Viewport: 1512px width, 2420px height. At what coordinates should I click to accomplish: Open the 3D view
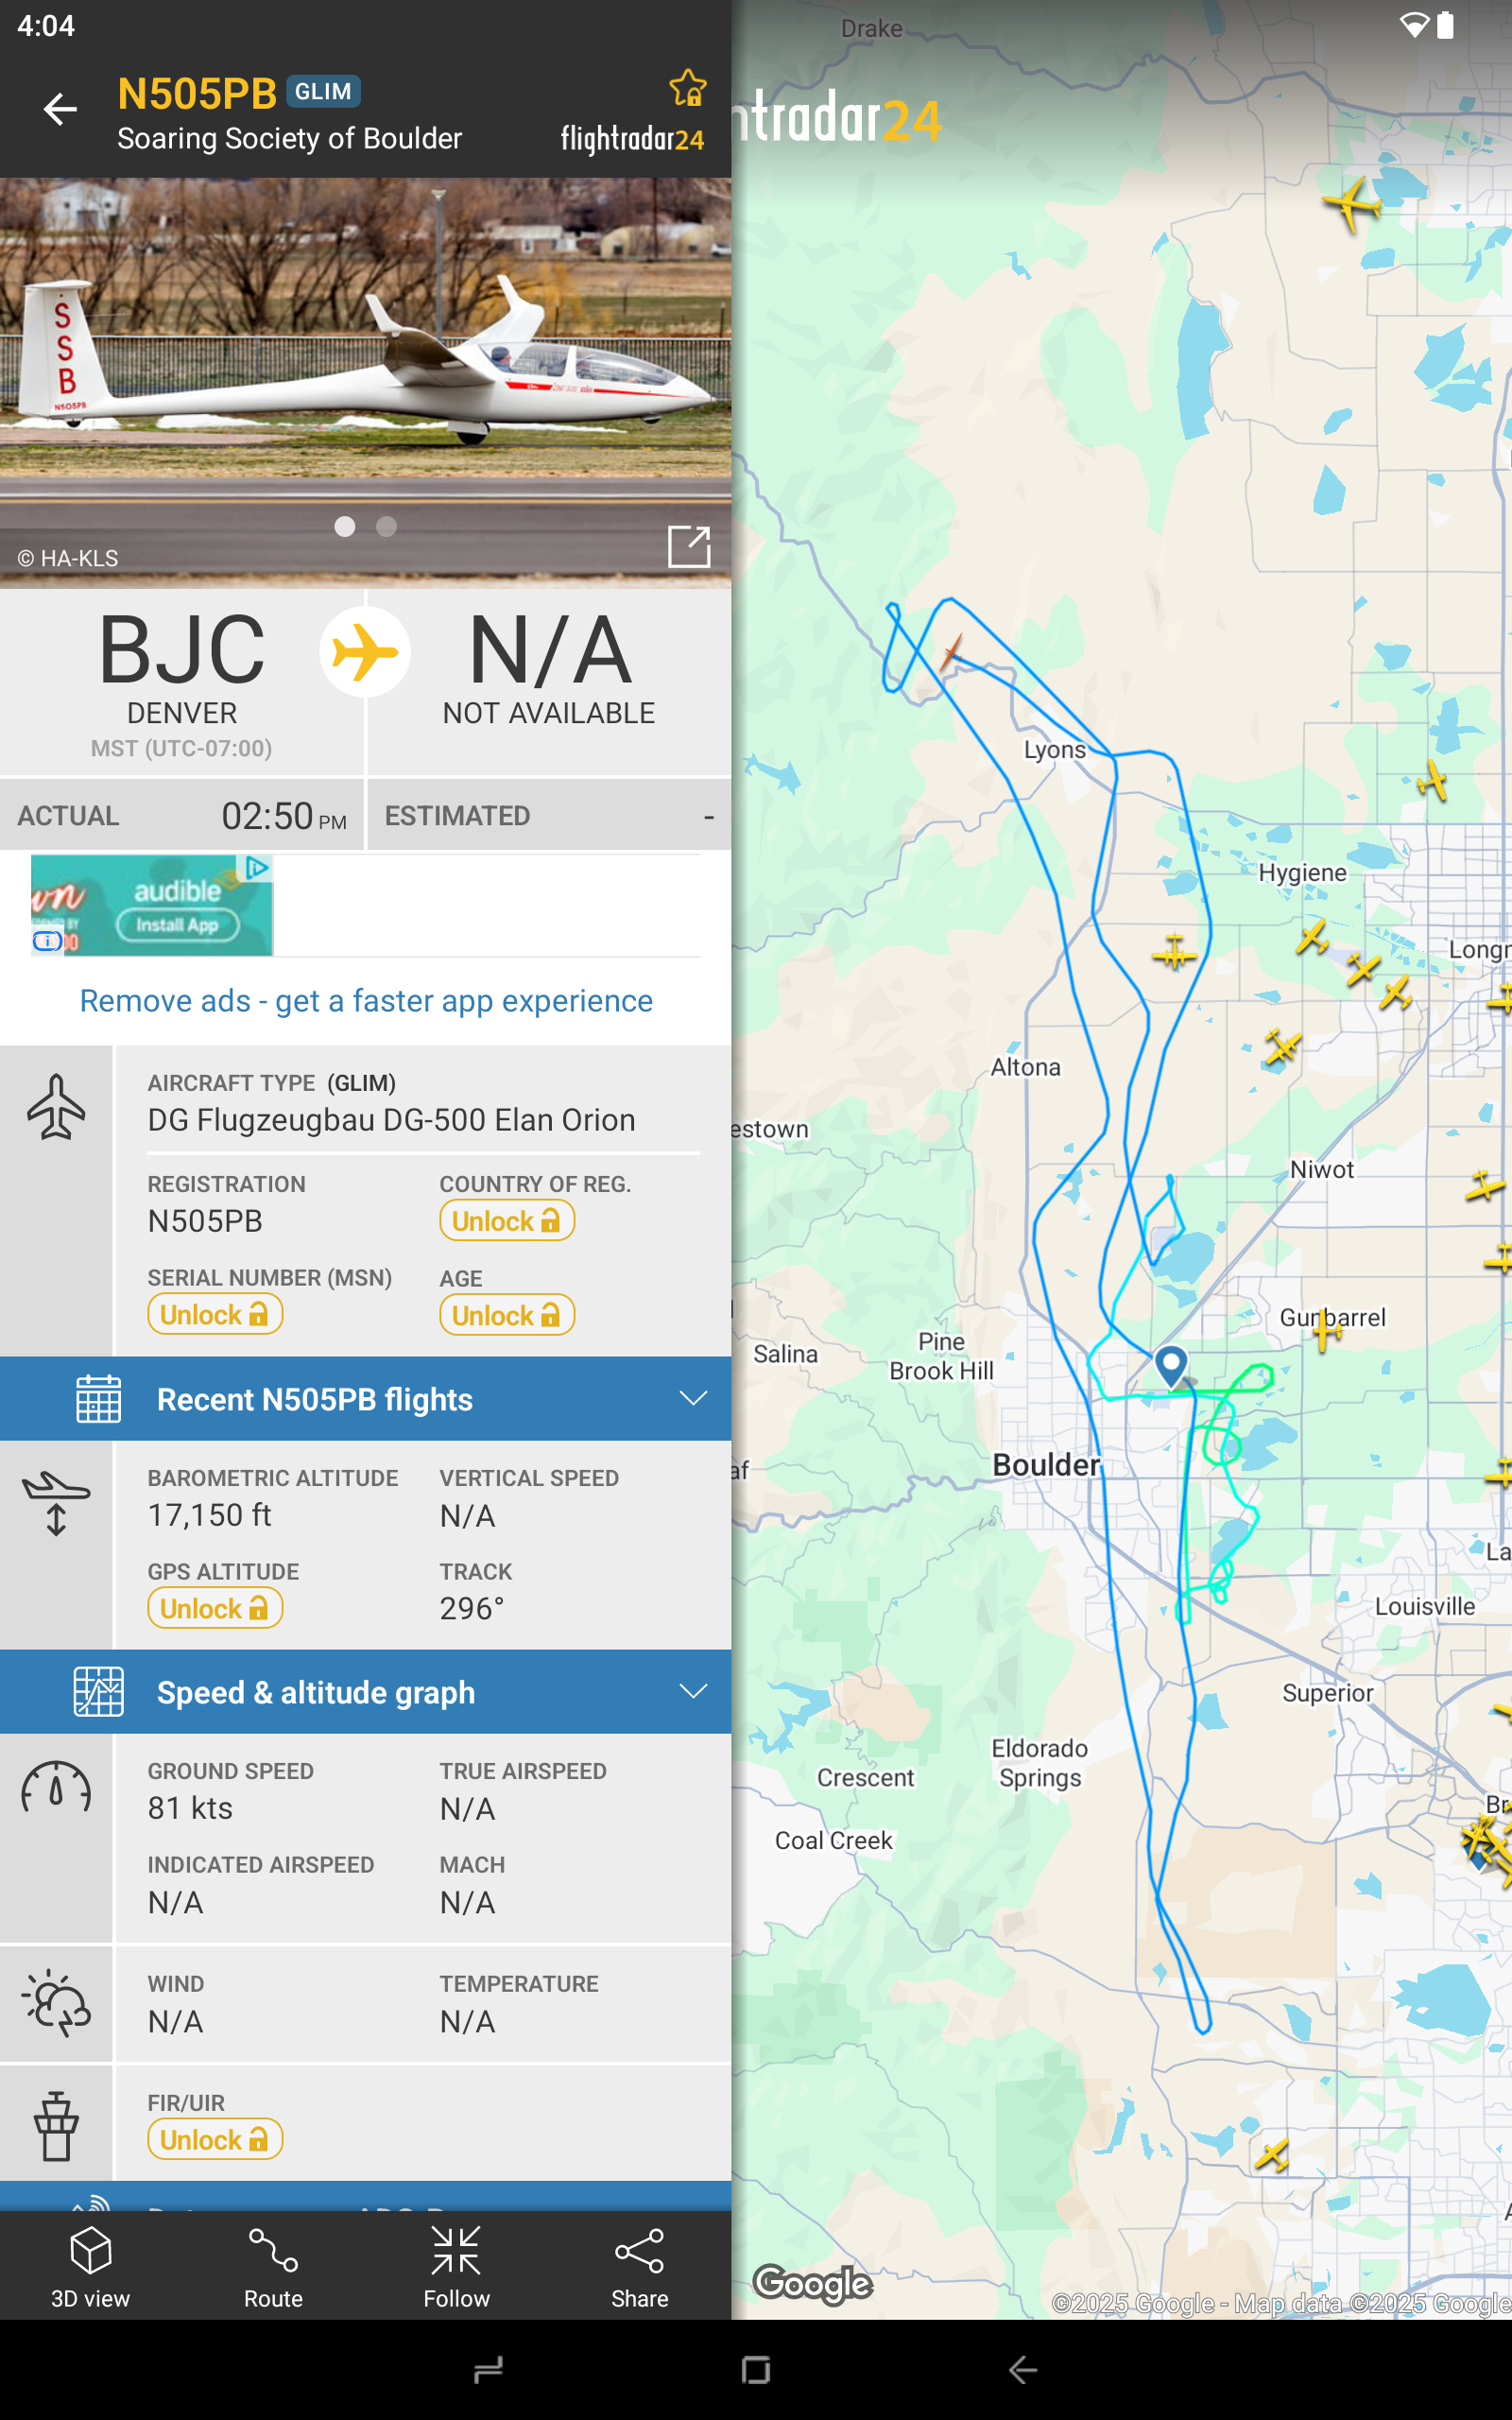(x=91, y=2265)
